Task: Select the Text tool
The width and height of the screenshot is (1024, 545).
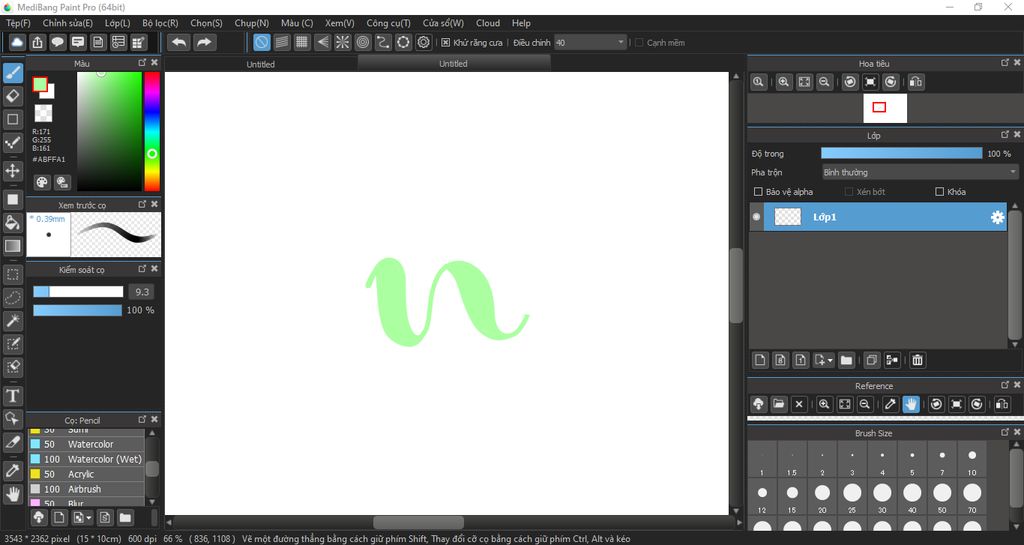Action: pyautogui.click(x=12, y=396)
